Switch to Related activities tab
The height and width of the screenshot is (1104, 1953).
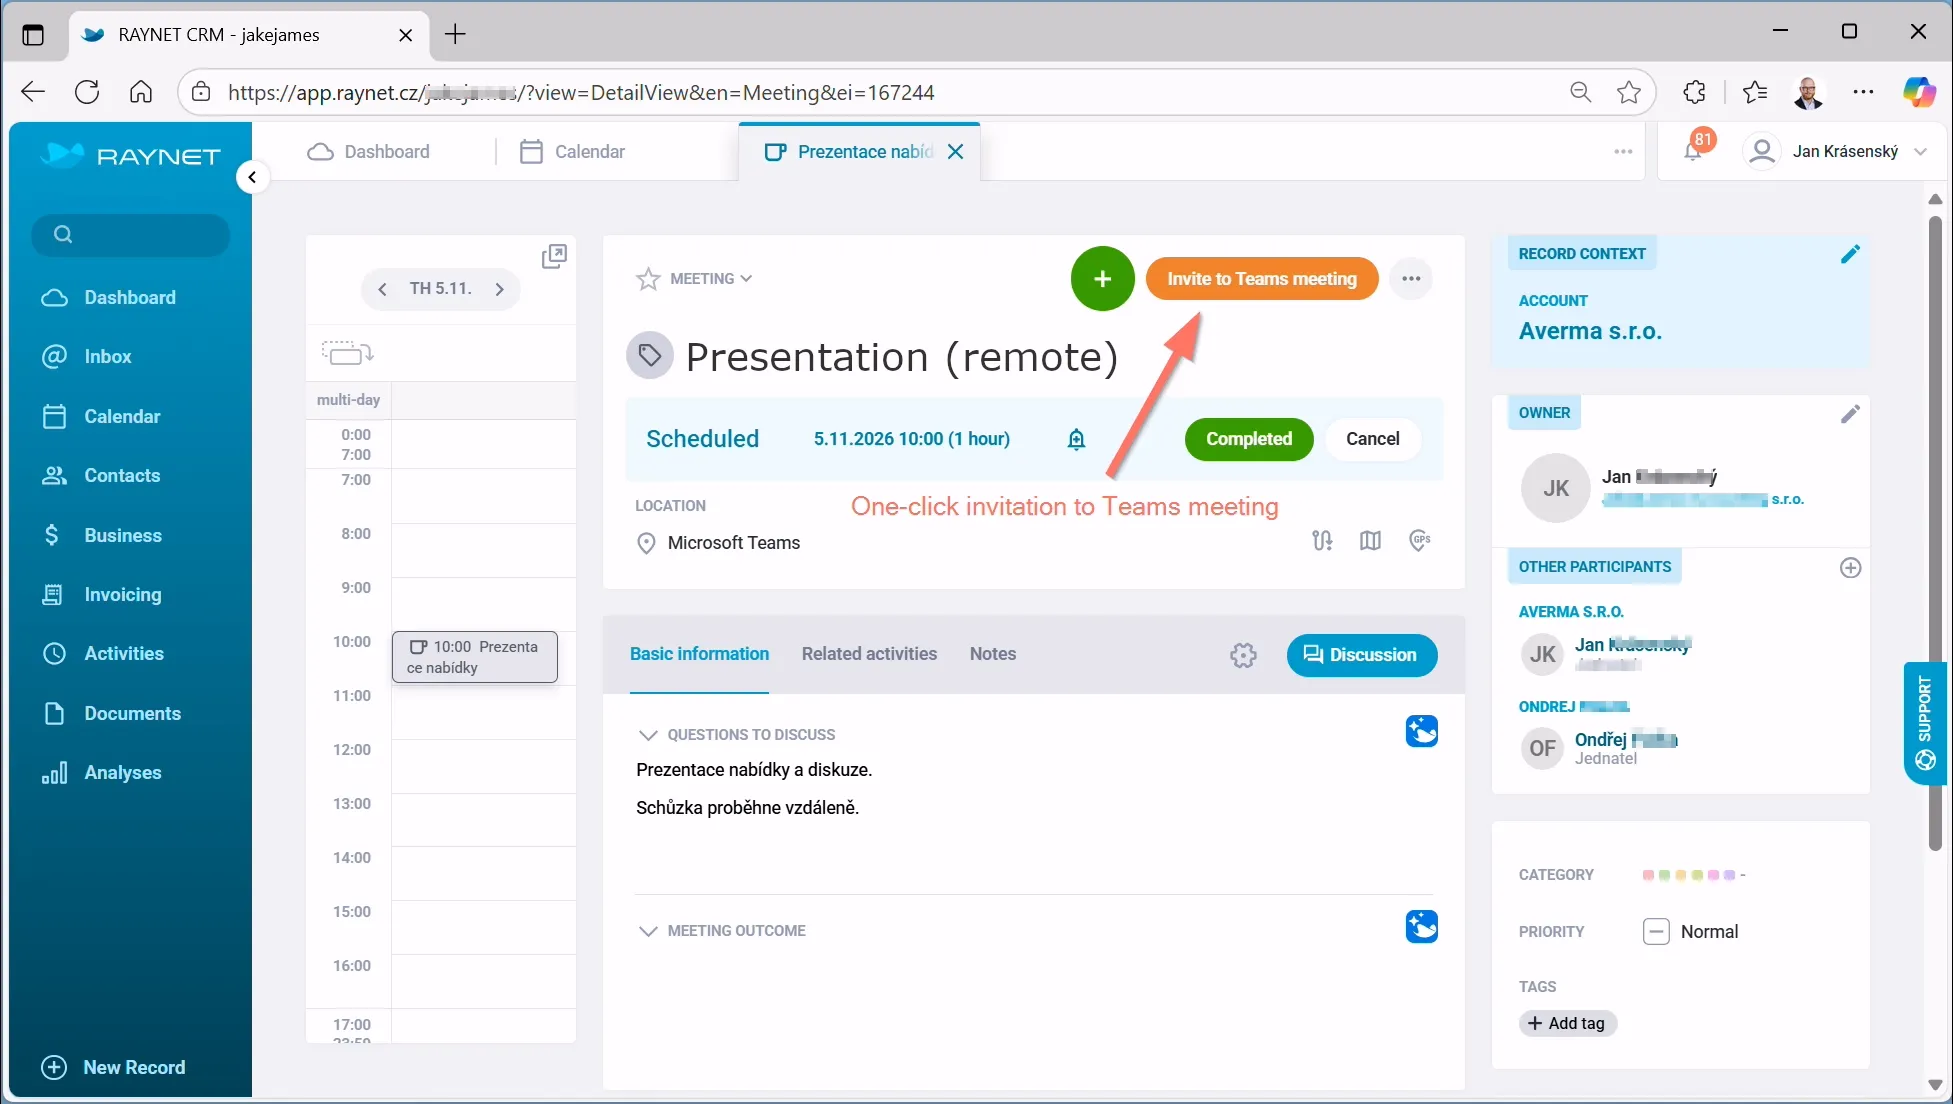pos(869,654)
